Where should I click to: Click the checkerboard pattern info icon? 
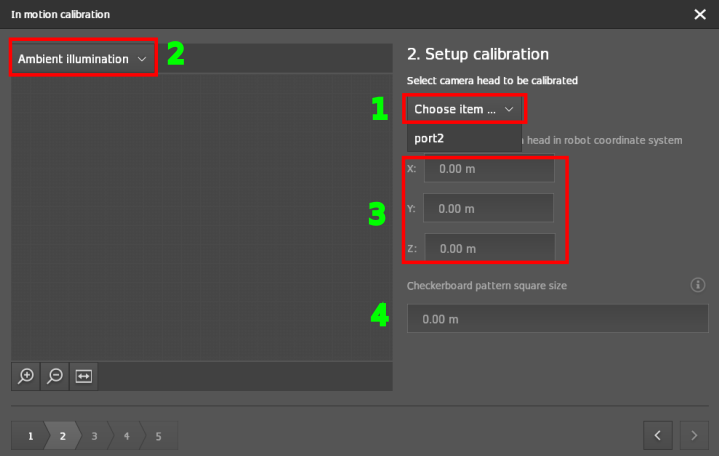click(698, 285)
